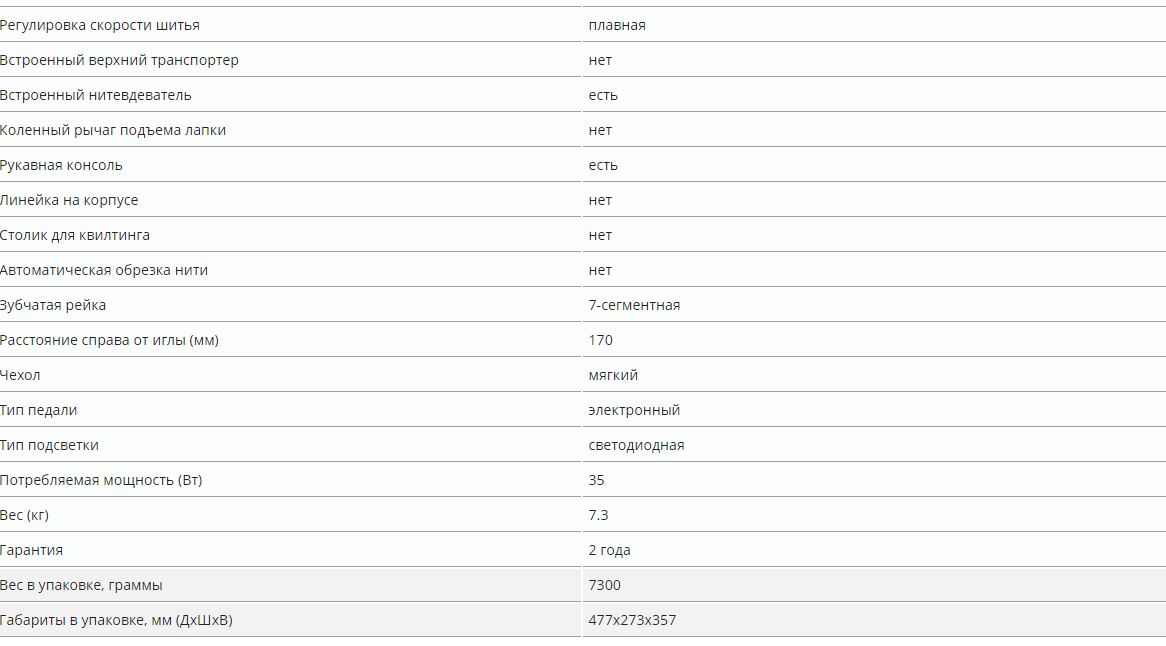Click the warranty value '2 года'

pos(609,549)
